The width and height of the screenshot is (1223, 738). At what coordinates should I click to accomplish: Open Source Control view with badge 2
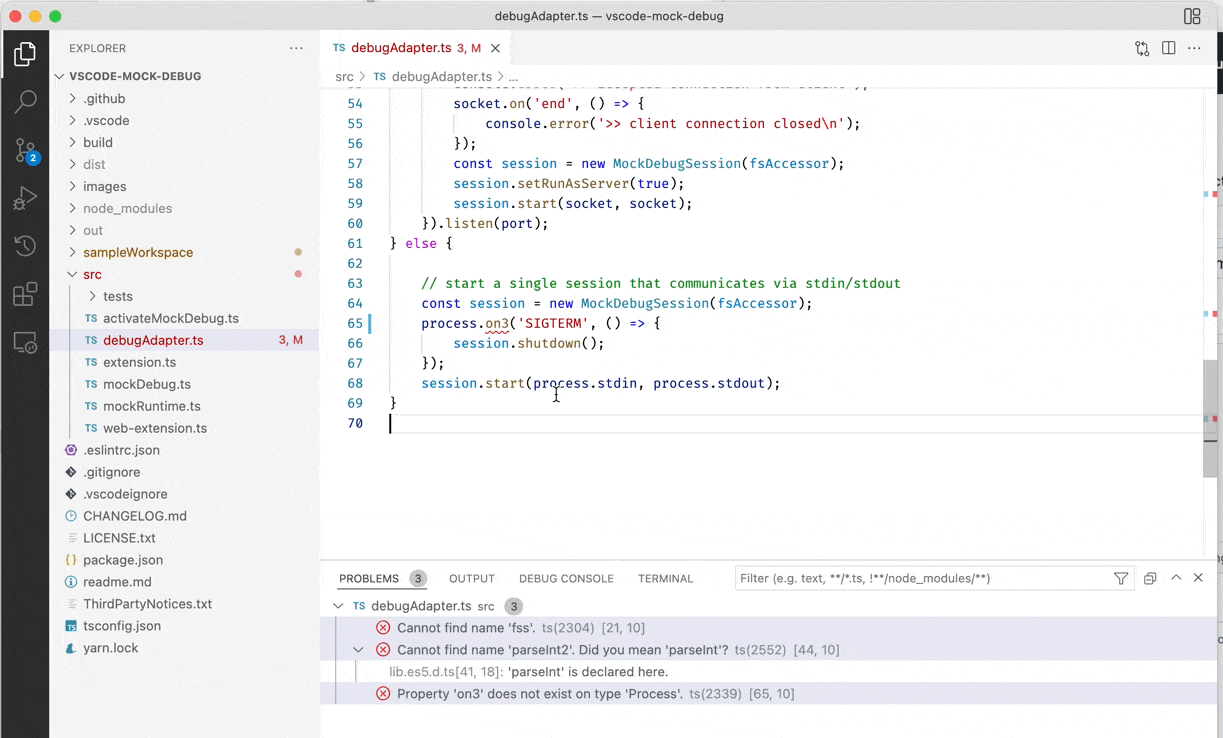coord(25,150)
